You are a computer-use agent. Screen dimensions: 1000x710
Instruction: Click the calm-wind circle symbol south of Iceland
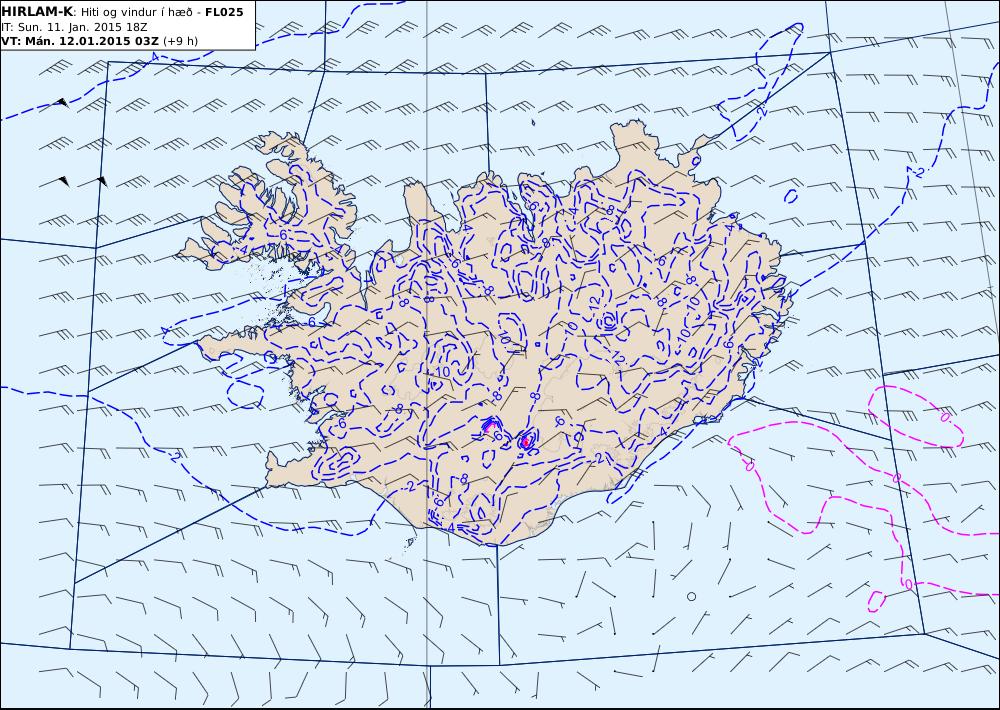click(x=691, y=596)
